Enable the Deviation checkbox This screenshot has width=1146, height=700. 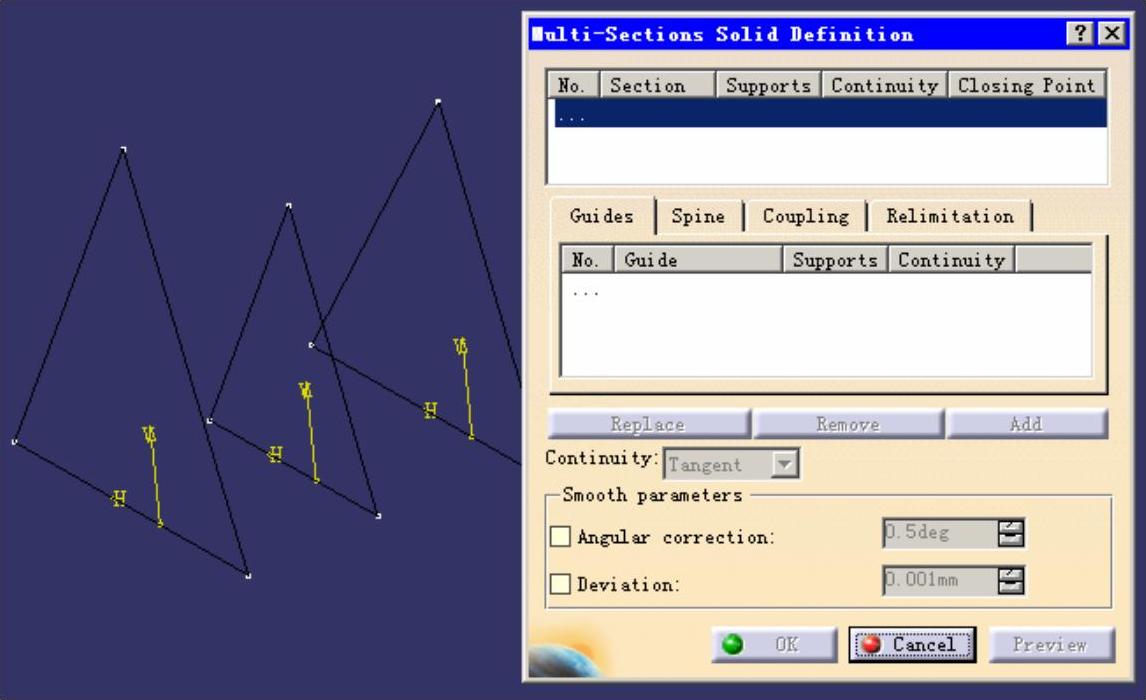tap(560, 584)
